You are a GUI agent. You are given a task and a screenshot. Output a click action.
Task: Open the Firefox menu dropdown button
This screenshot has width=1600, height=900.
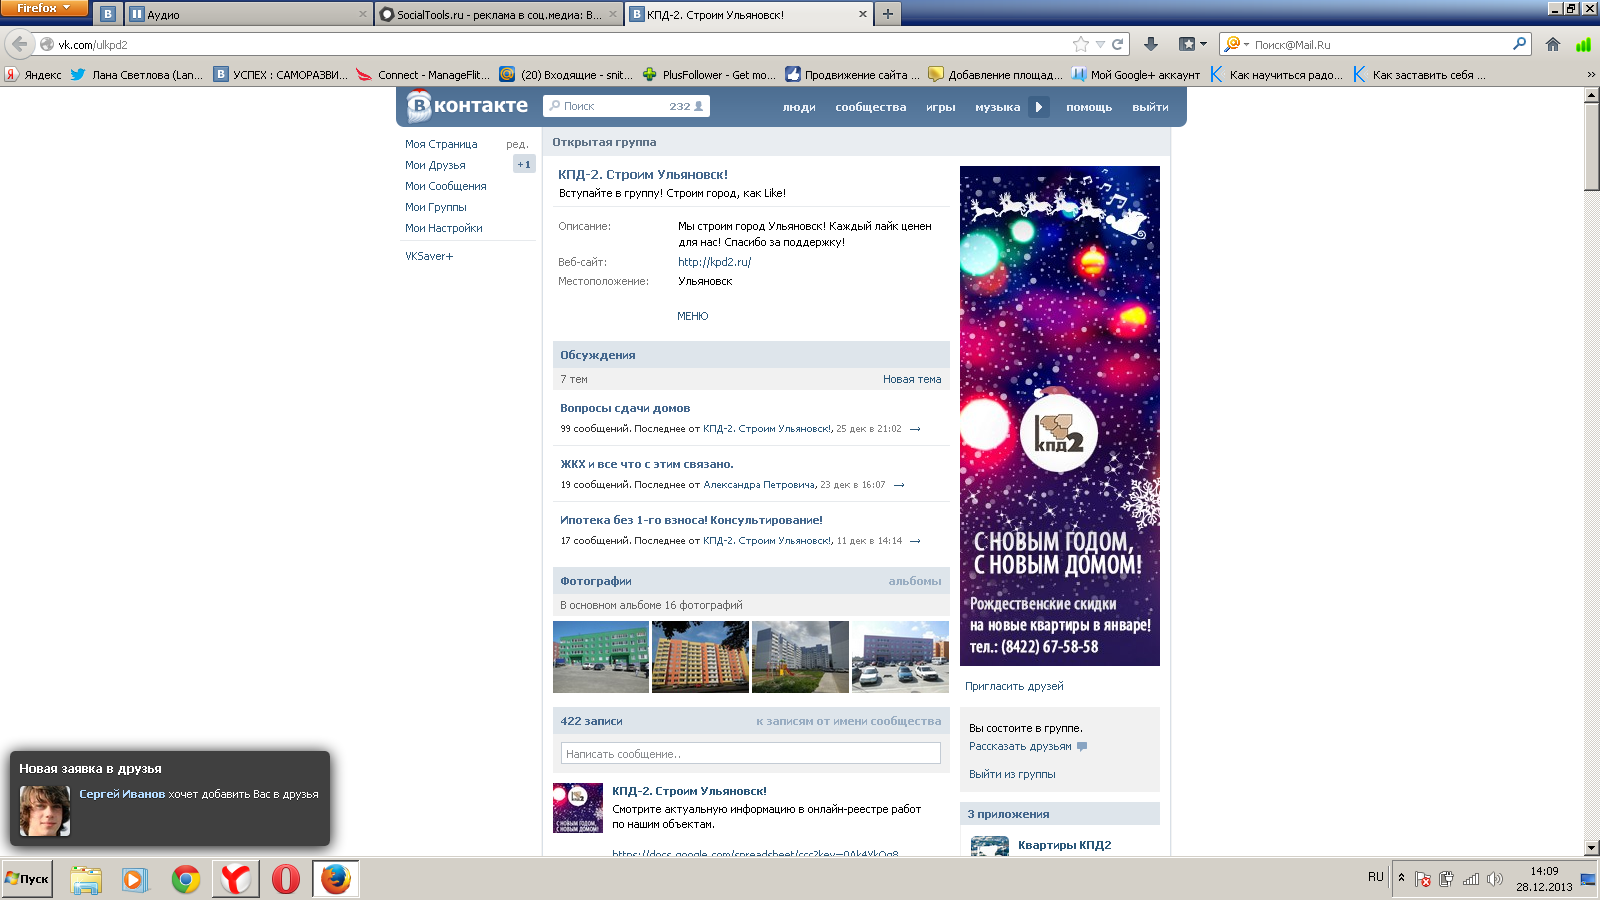tap(45, 8)
